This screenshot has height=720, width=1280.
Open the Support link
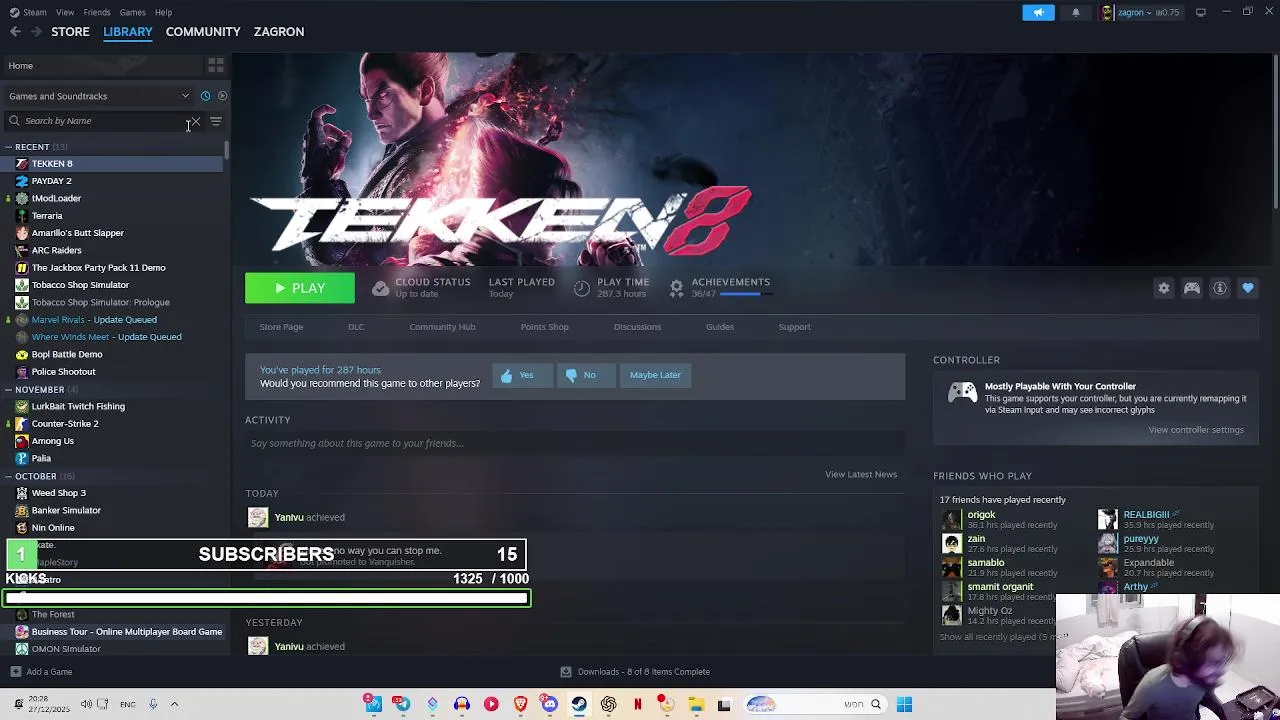pos(794,327)
